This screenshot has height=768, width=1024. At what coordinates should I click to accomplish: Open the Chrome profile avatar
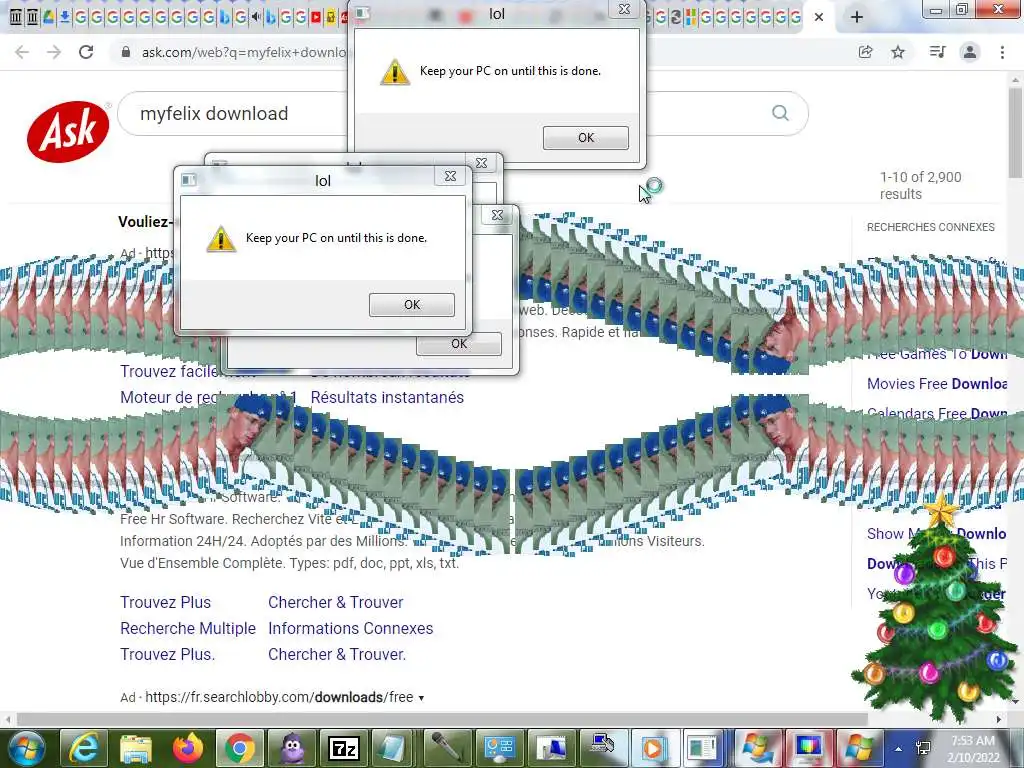[970, 52]
